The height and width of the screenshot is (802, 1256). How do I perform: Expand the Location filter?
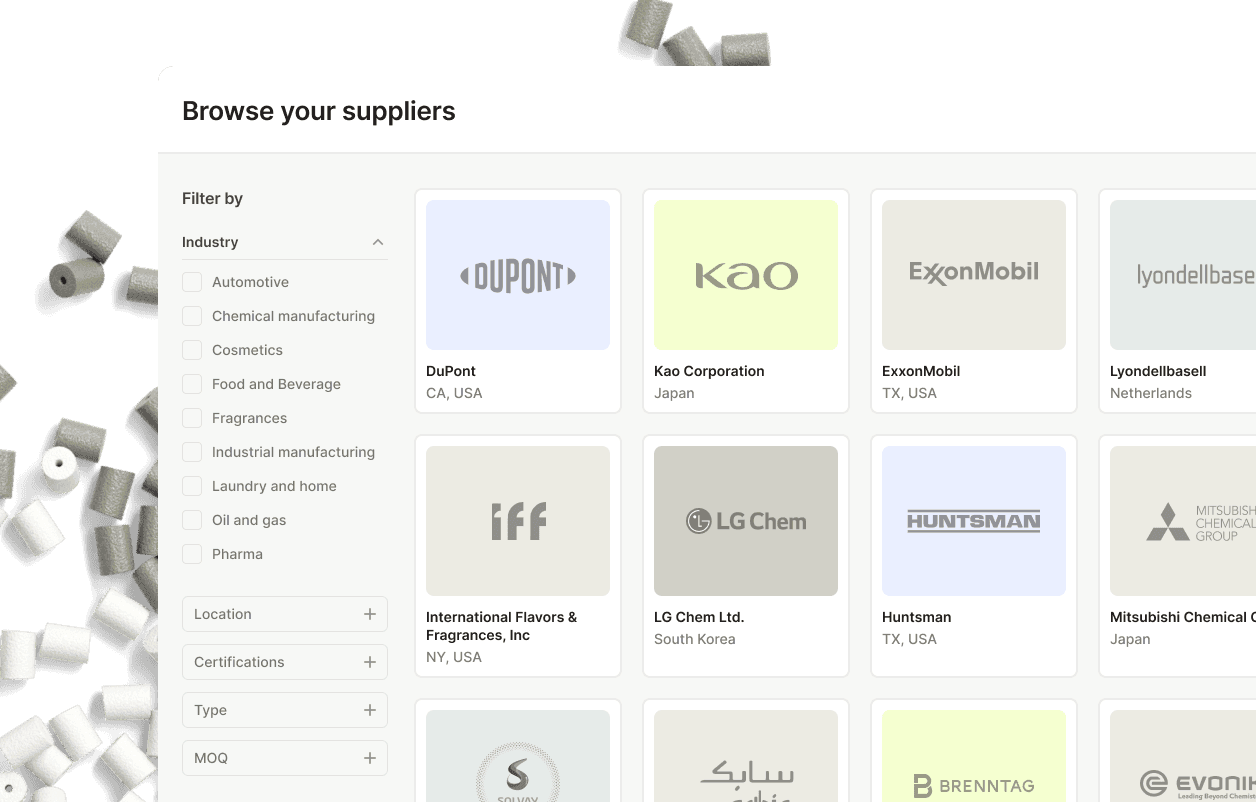point(370,614)
